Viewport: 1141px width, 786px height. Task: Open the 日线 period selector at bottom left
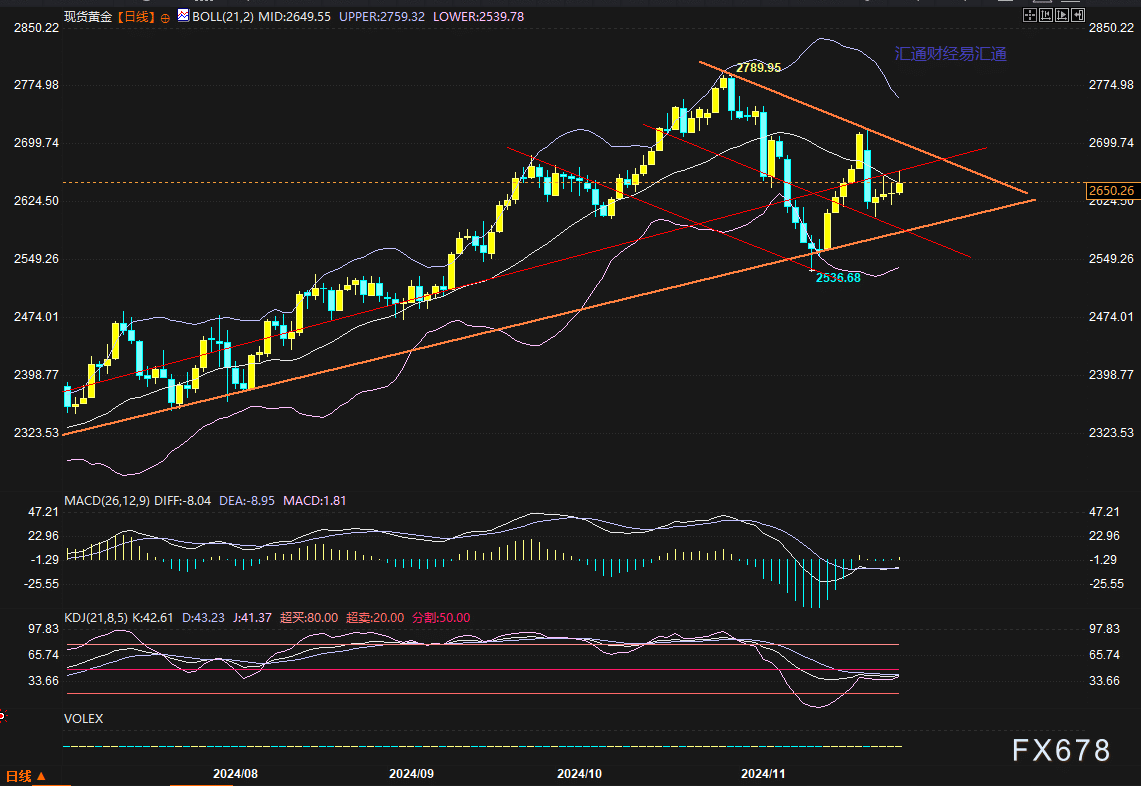pos(26,777)
